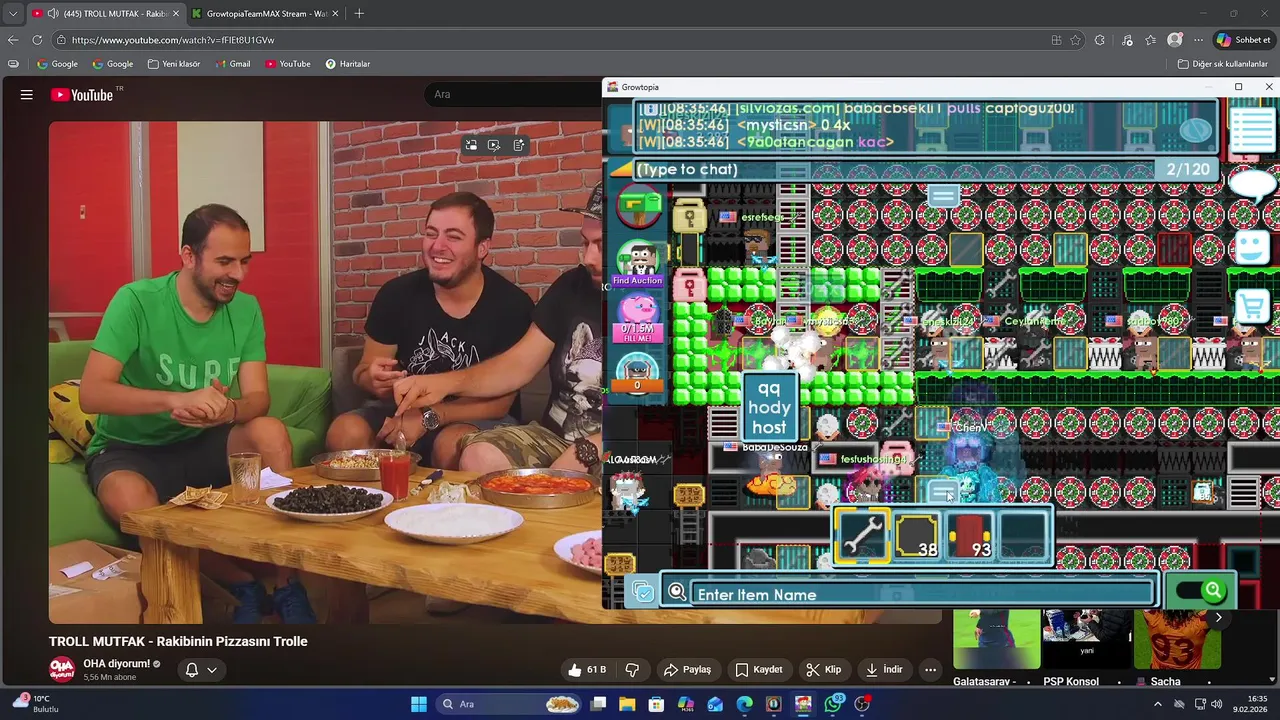Dislike the TROLL MUTFAK video
The height and width of the screenshot is (720, 1280).
(632, 670)
